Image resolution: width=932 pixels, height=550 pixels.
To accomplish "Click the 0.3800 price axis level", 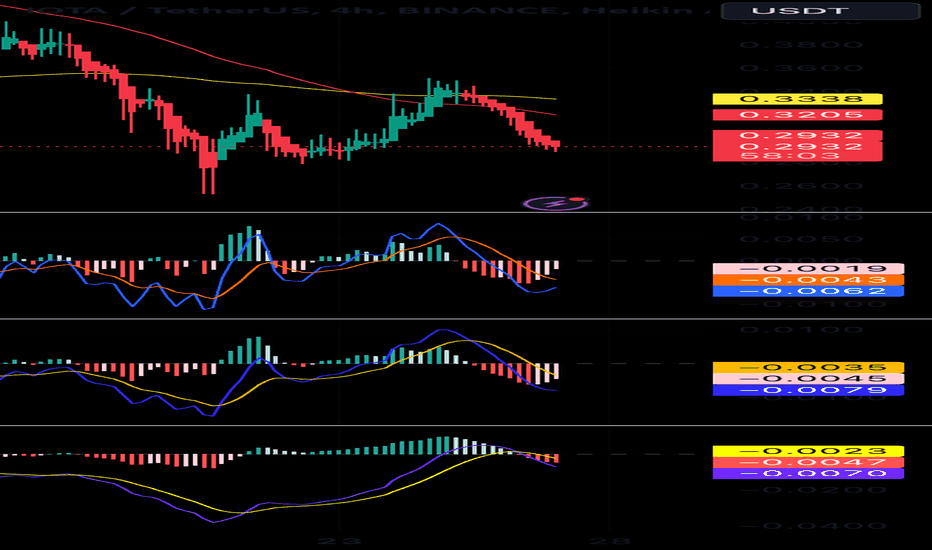I will click(801, 45).
